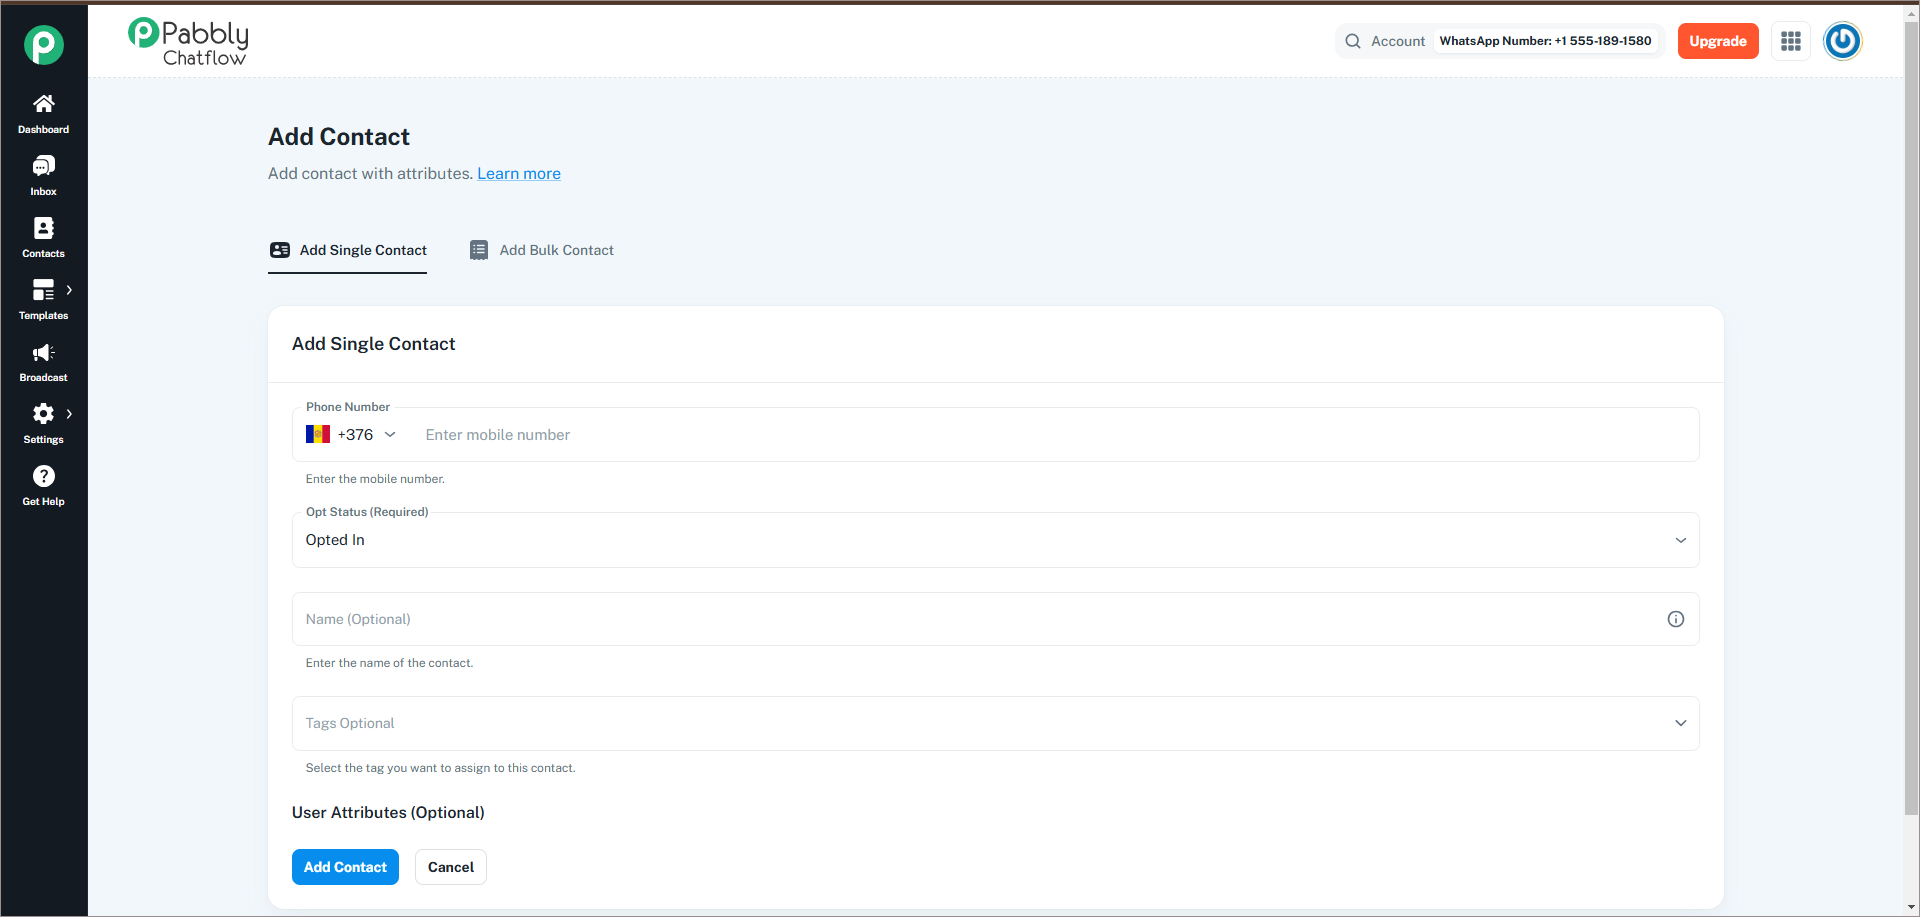Click the Pabbly Chatflow header logo
The height and width of the screenshot is (917, 1920).
click(188, 42)
